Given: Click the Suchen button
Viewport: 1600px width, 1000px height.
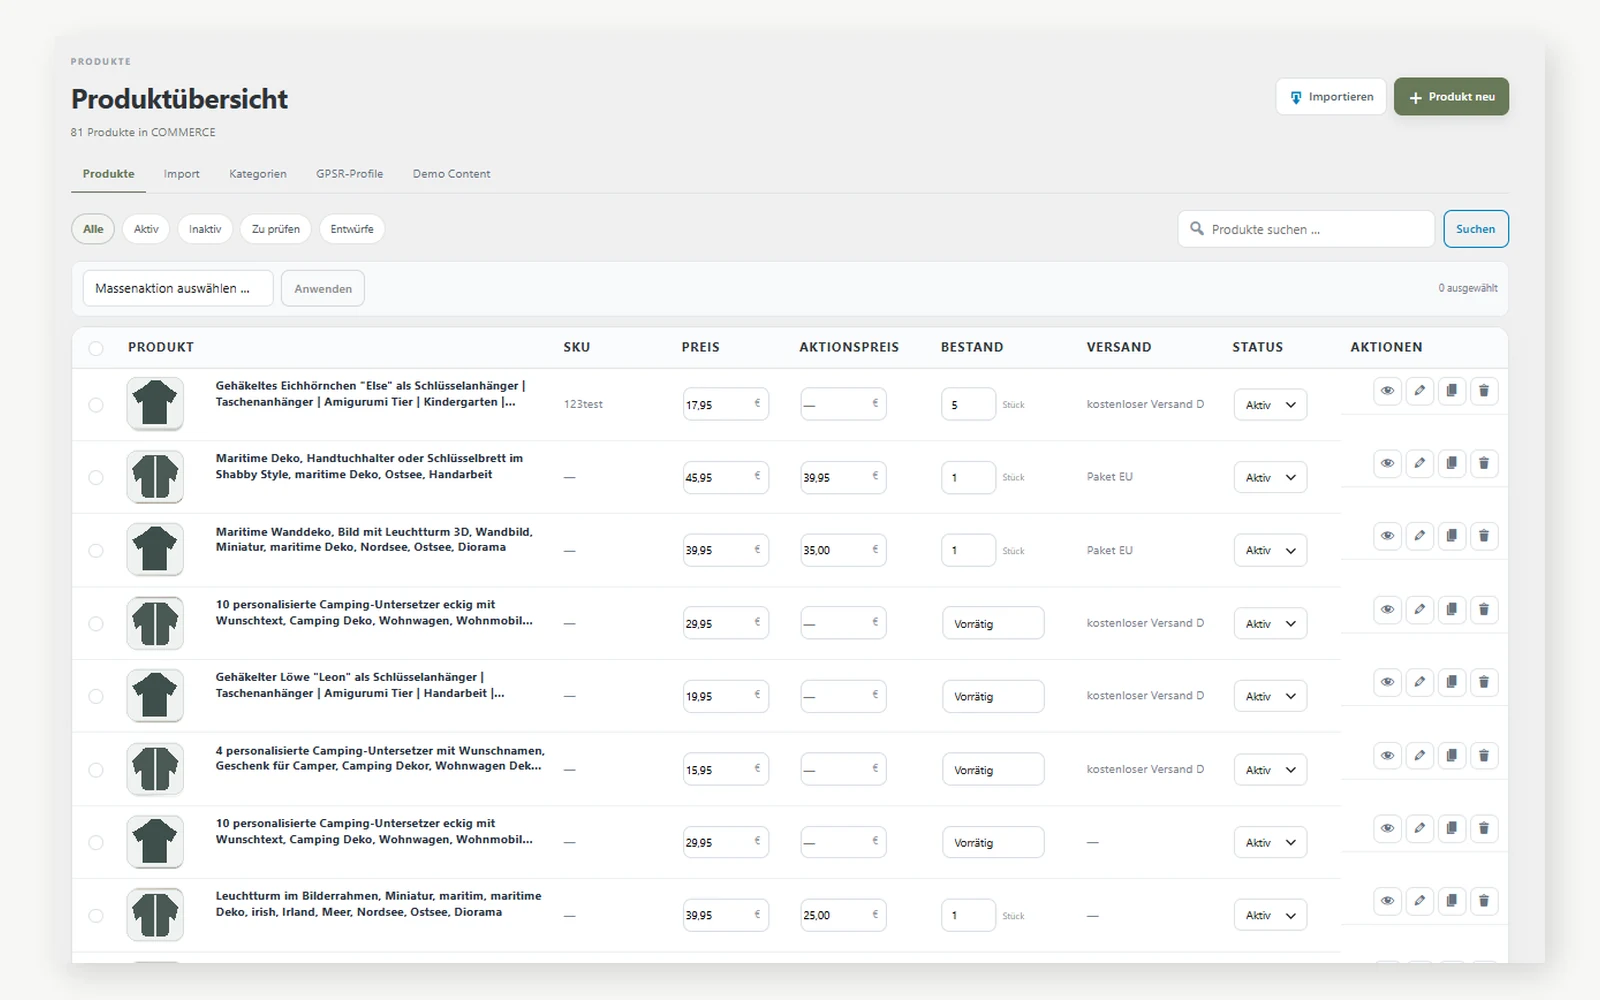Looking at the screenshot, I should 1476,229.
